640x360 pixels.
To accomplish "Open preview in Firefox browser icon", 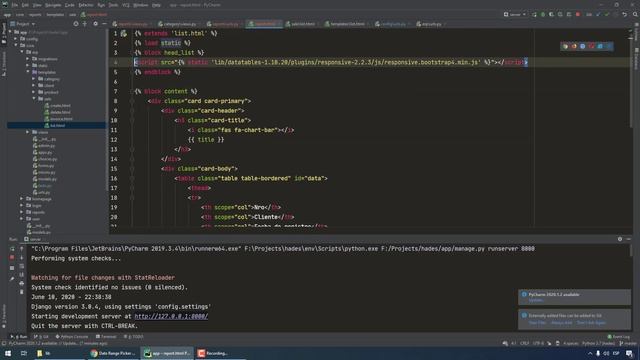I will 574,46.
